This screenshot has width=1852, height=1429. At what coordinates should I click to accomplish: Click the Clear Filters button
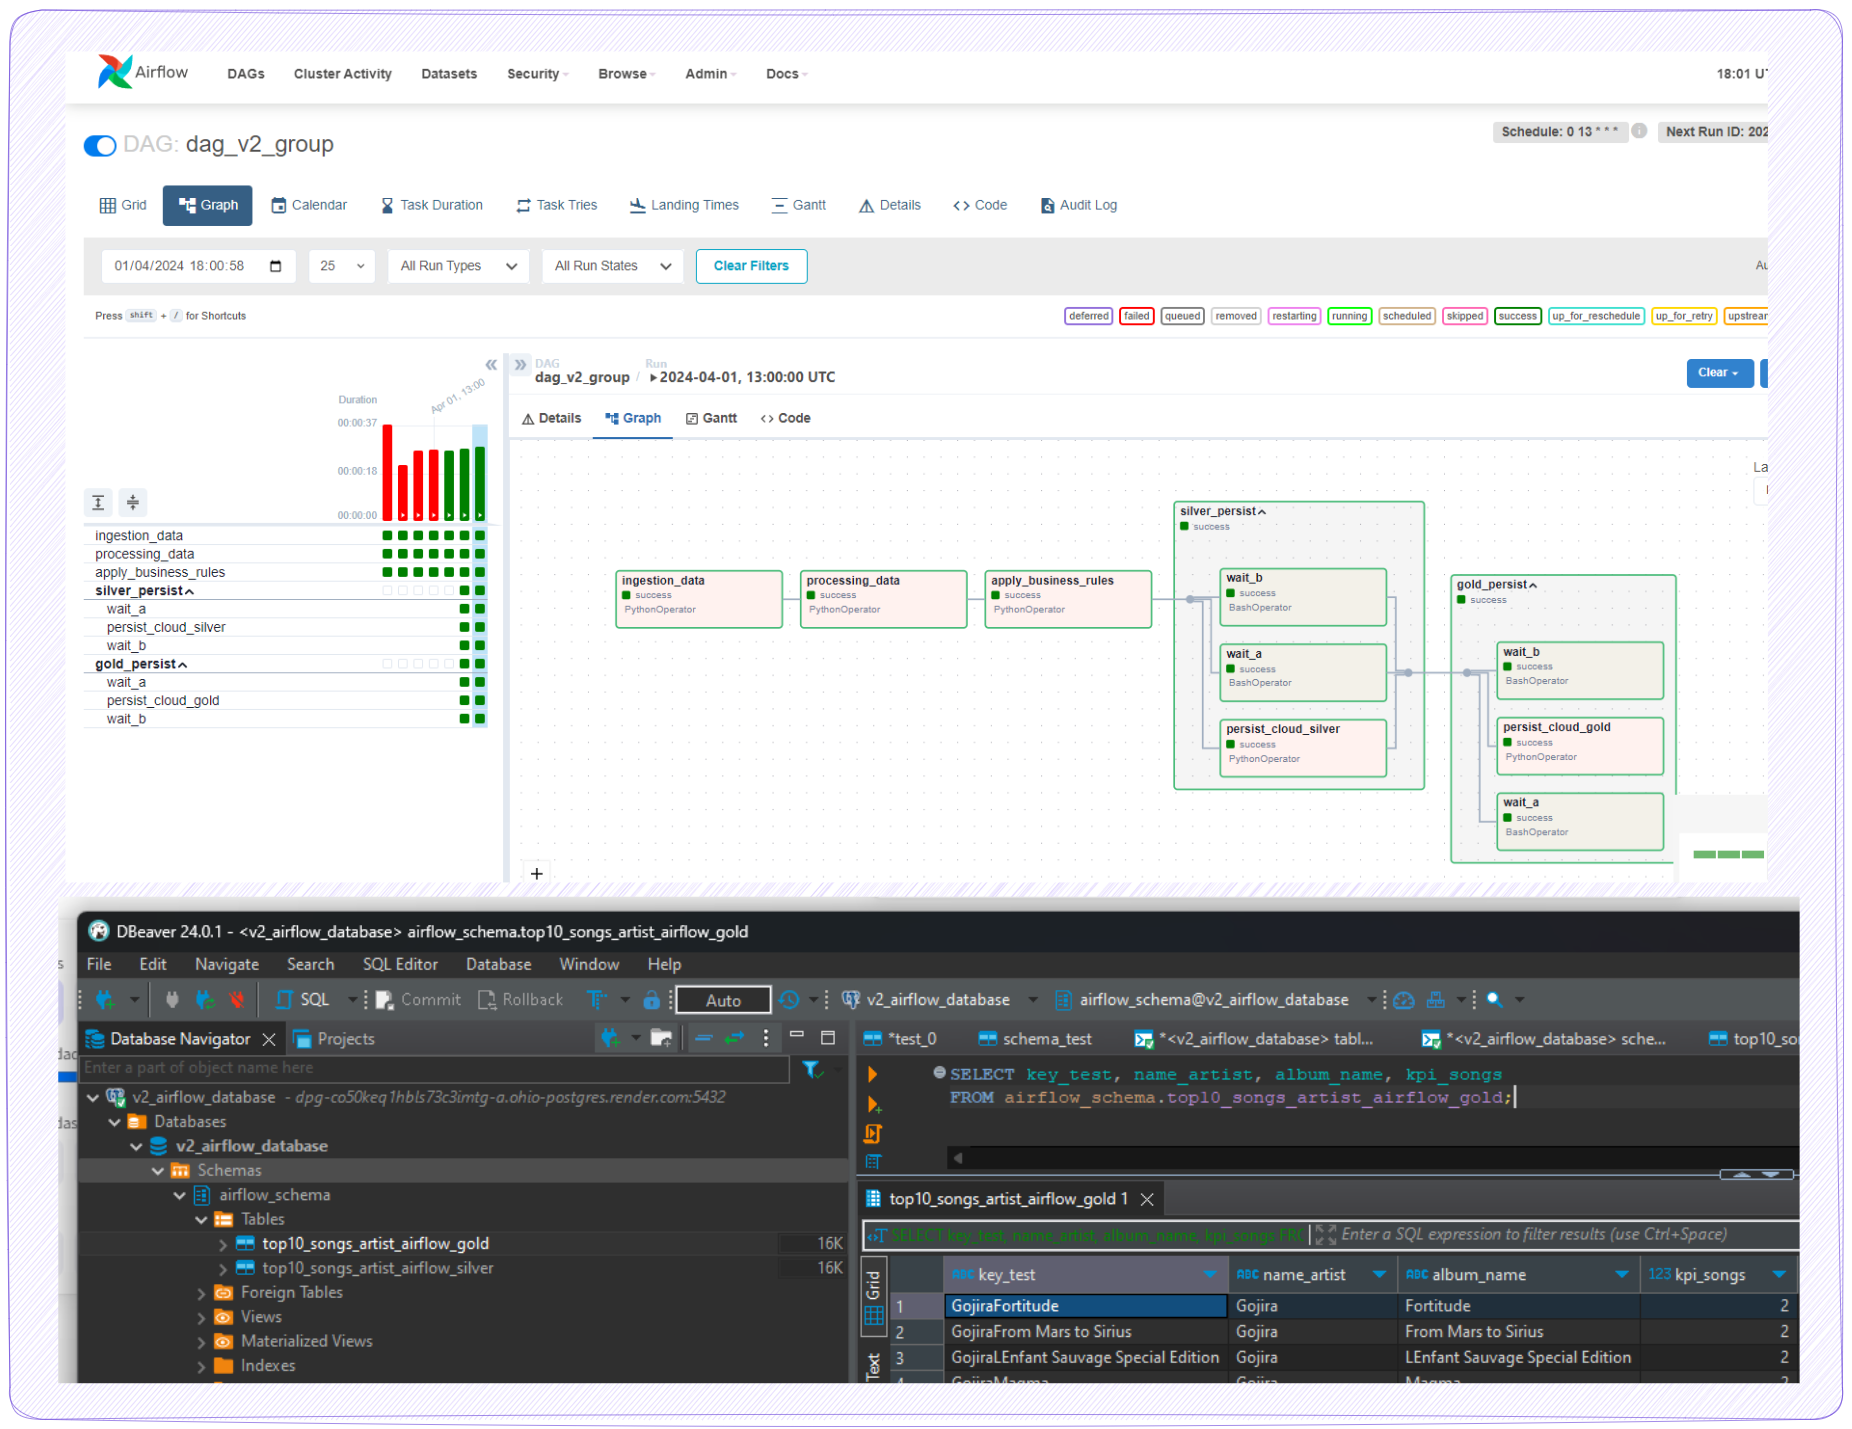pos(750,266)
